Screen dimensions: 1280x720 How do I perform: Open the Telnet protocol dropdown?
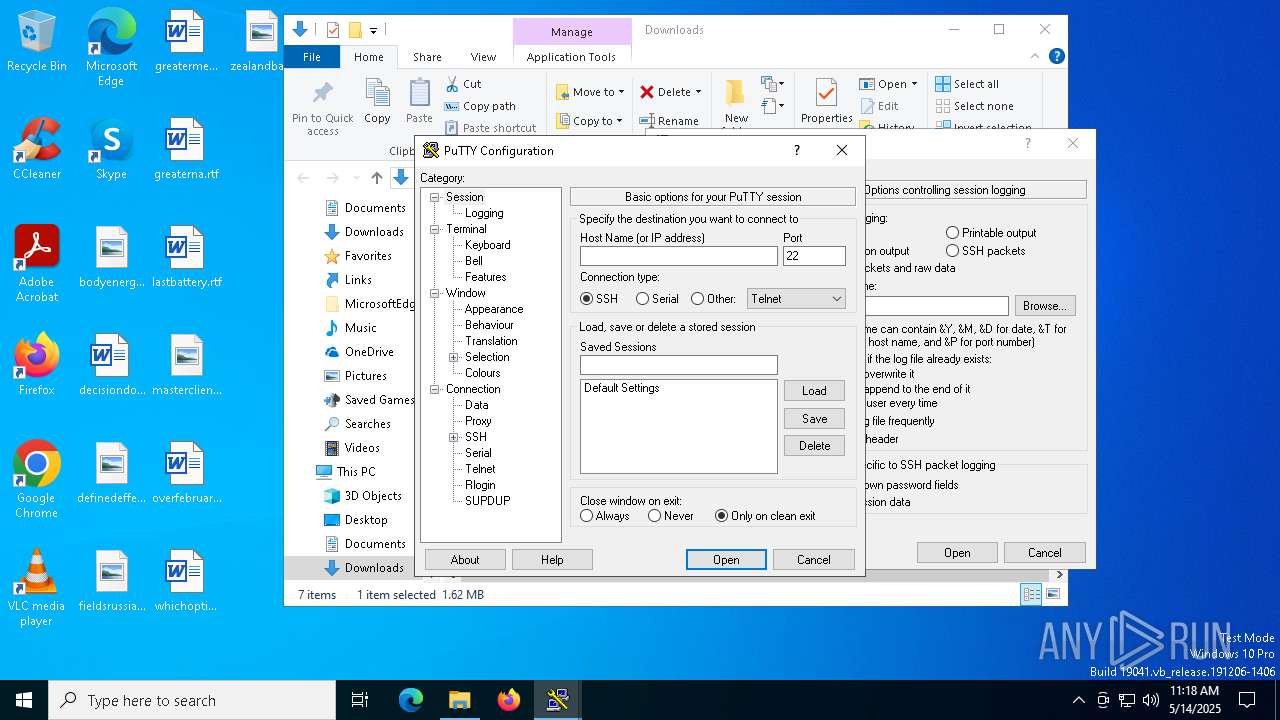795,299
